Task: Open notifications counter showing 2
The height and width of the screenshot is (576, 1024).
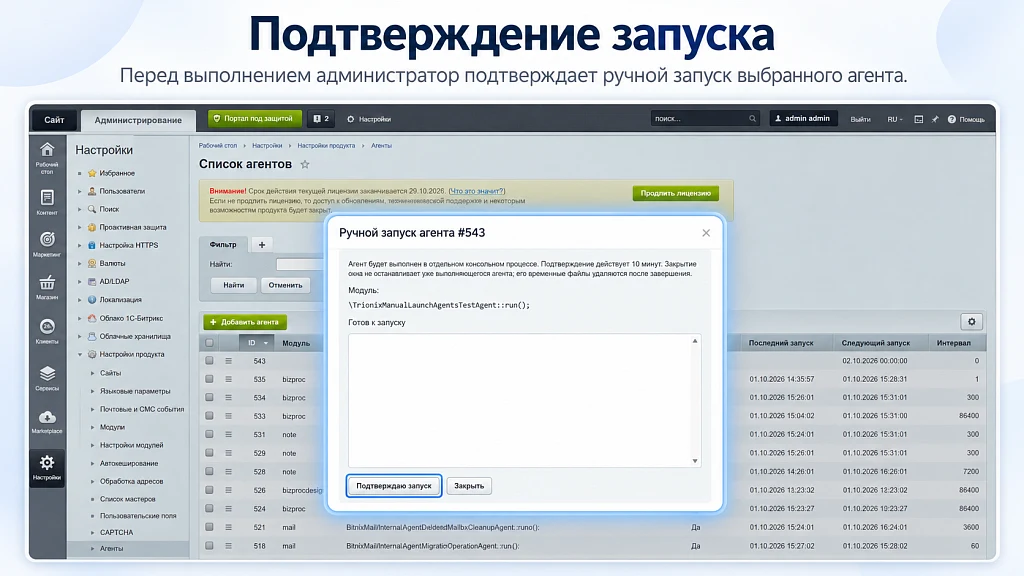Action: (x=321, y=119)
